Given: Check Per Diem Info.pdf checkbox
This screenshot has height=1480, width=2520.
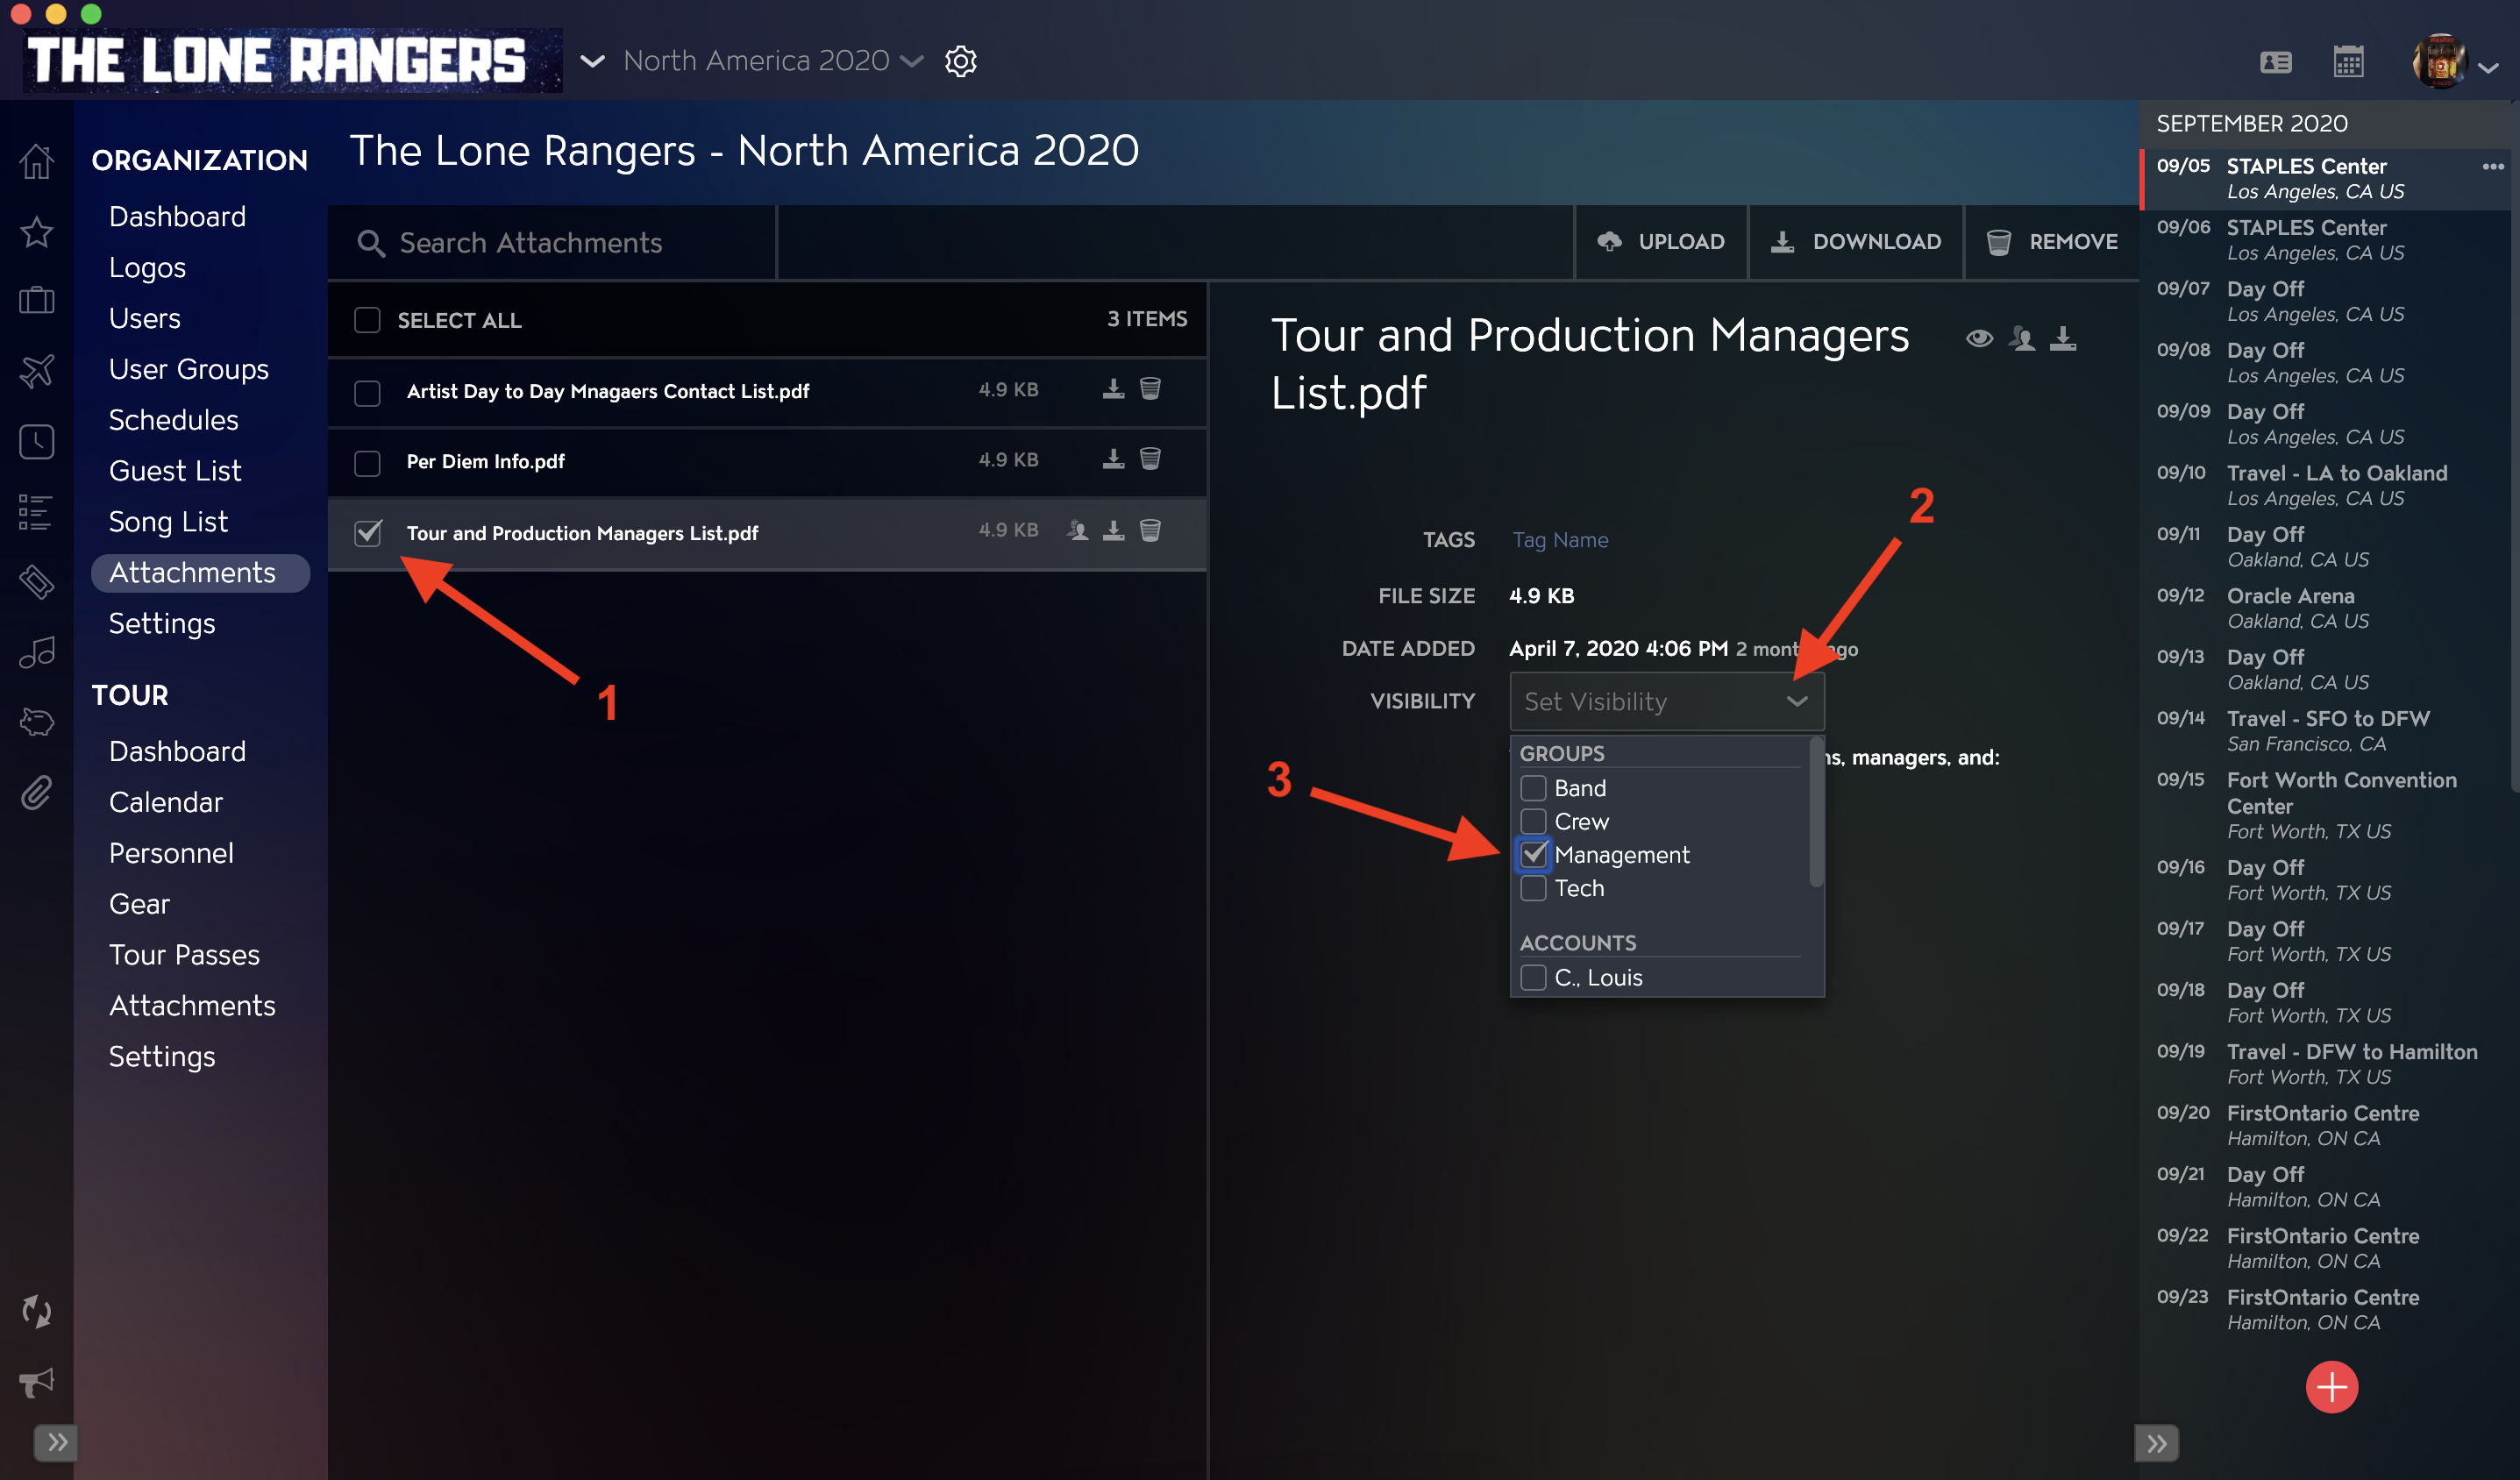Looking at the screenshot, I should [x=367, y=462].
